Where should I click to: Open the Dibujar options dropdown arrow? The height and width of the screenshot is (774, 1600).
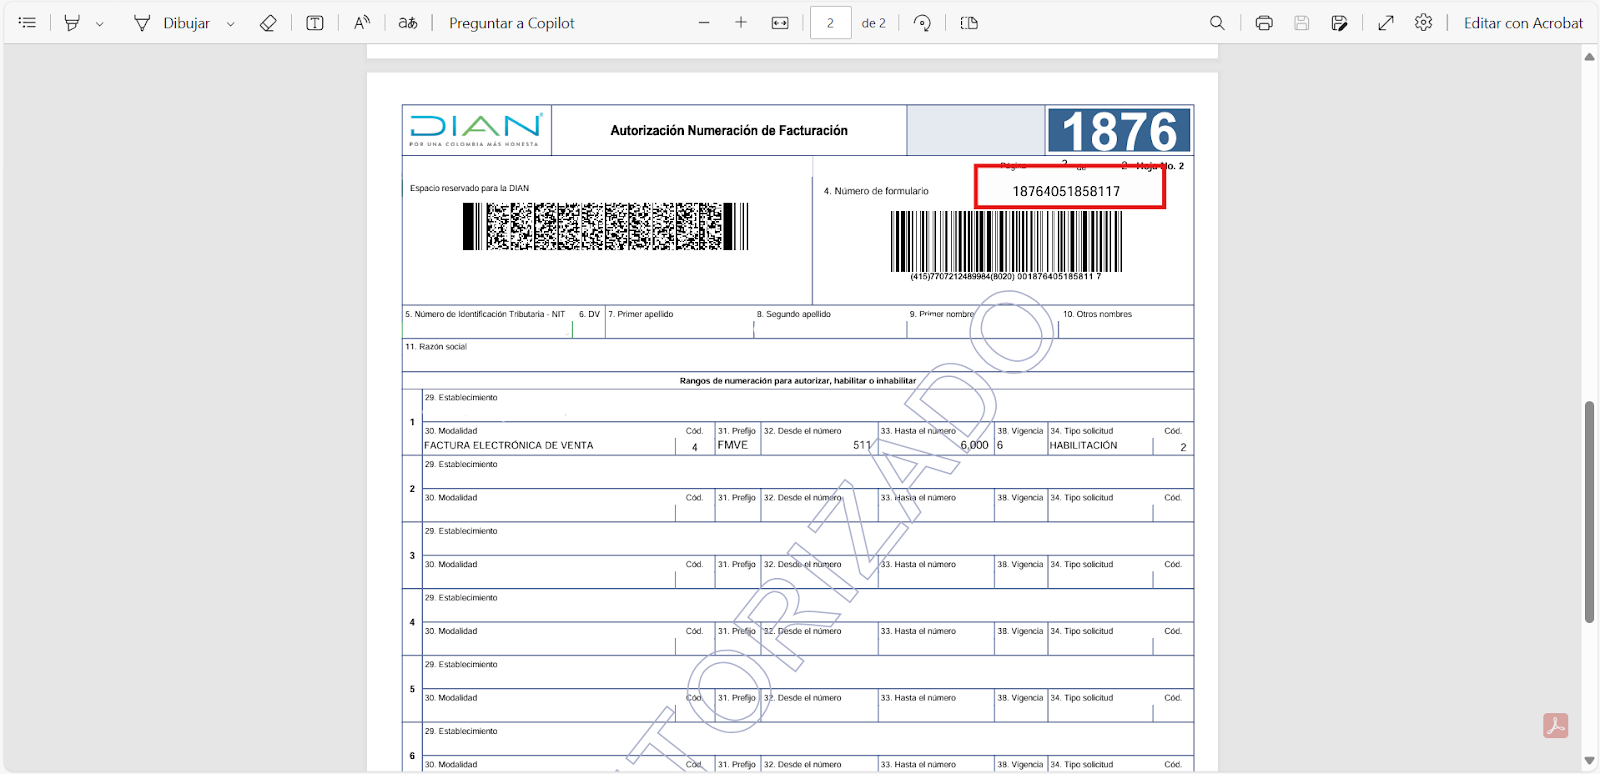230,24
